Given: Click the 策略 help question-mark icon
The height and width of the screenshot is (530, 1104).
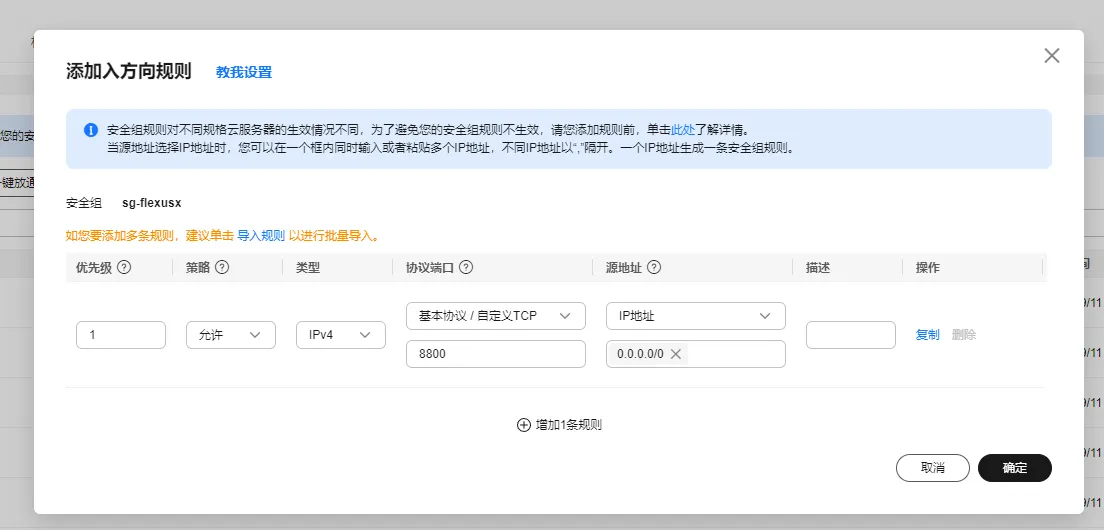Looking at the screenshot, I should pos(222,268).
